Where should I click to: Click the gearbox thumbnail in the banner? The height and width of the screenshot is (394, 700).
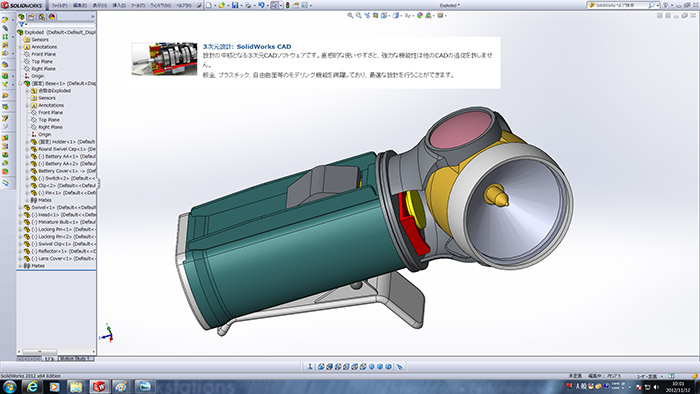click(164, 59)
